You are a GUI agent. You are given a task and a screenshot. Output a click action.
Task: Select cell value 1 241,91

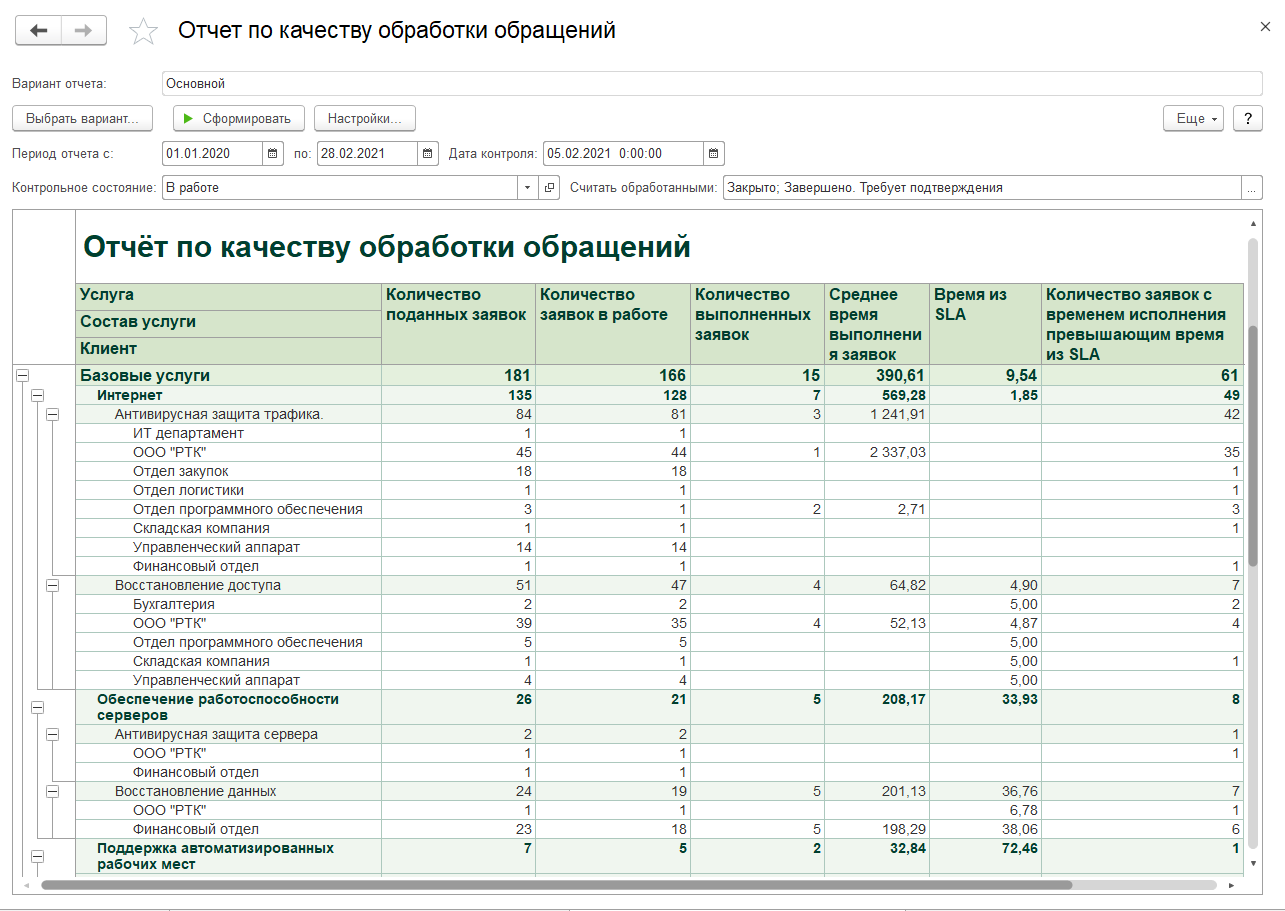pyautogui.click(x=877, y=414)
